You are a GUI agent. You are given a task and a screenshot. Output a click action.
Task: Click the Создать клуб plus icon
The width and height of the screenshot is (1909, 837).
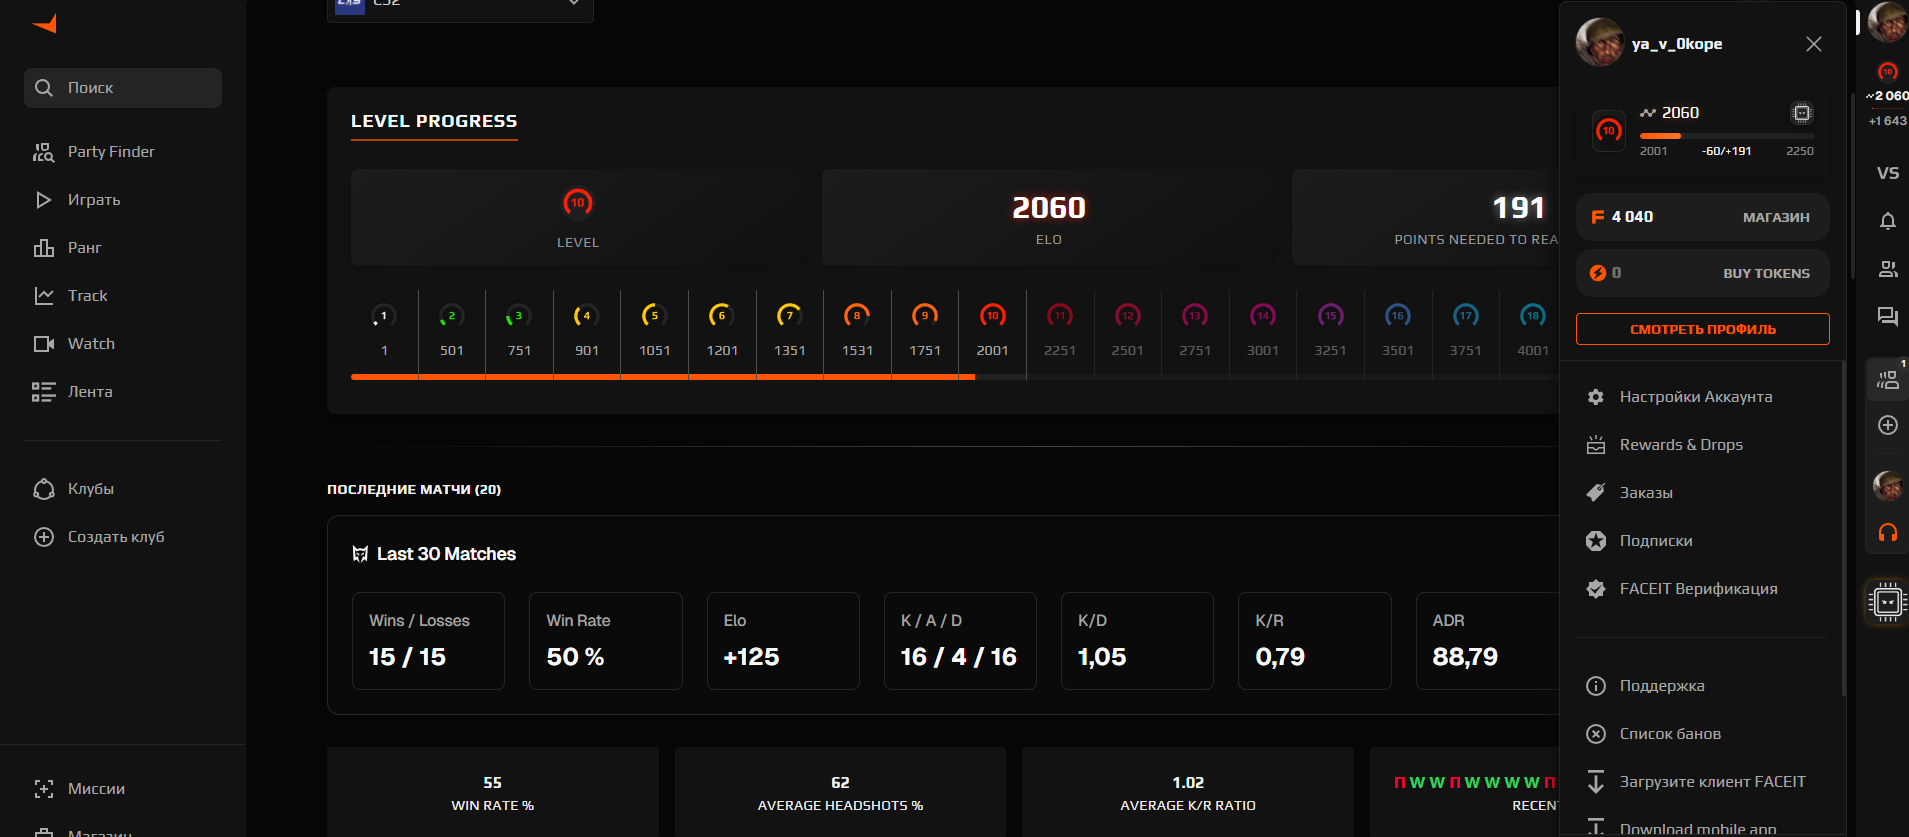click(44, 537)
